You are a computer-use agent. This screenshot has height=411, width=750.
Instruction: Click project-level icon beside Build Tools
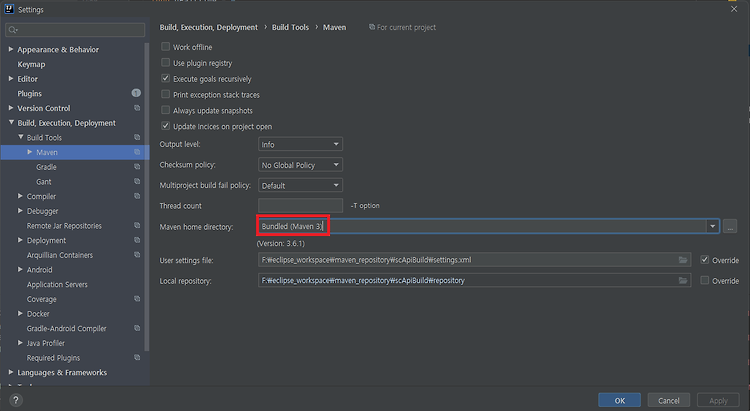pos(137,137)
